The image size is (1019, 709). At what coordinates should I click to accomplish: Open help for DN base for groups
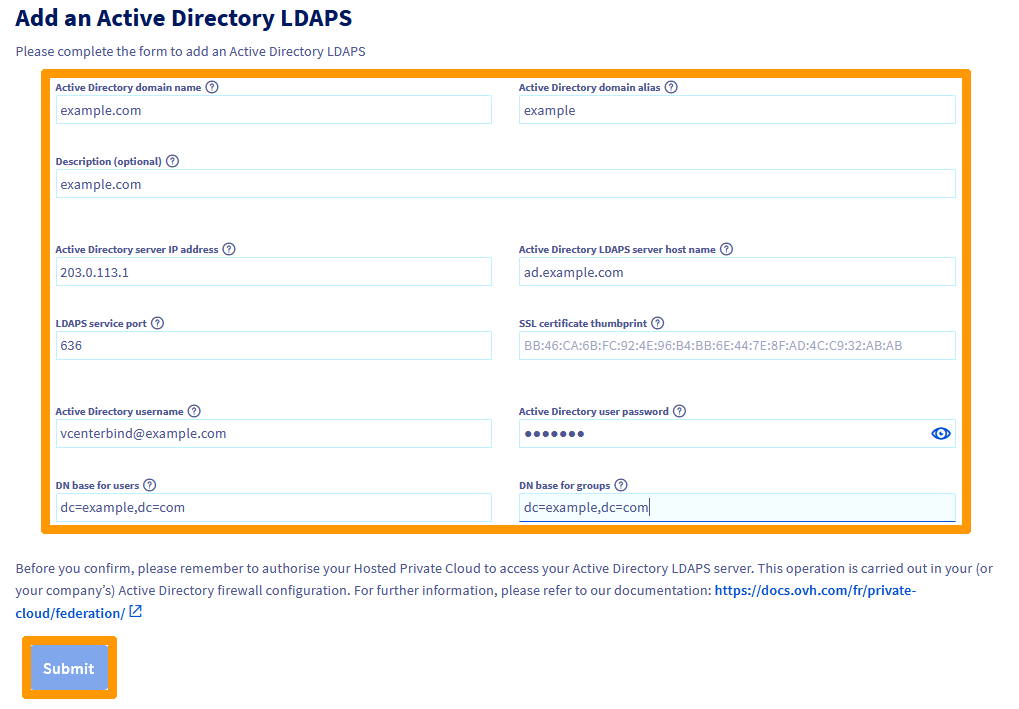621,485
